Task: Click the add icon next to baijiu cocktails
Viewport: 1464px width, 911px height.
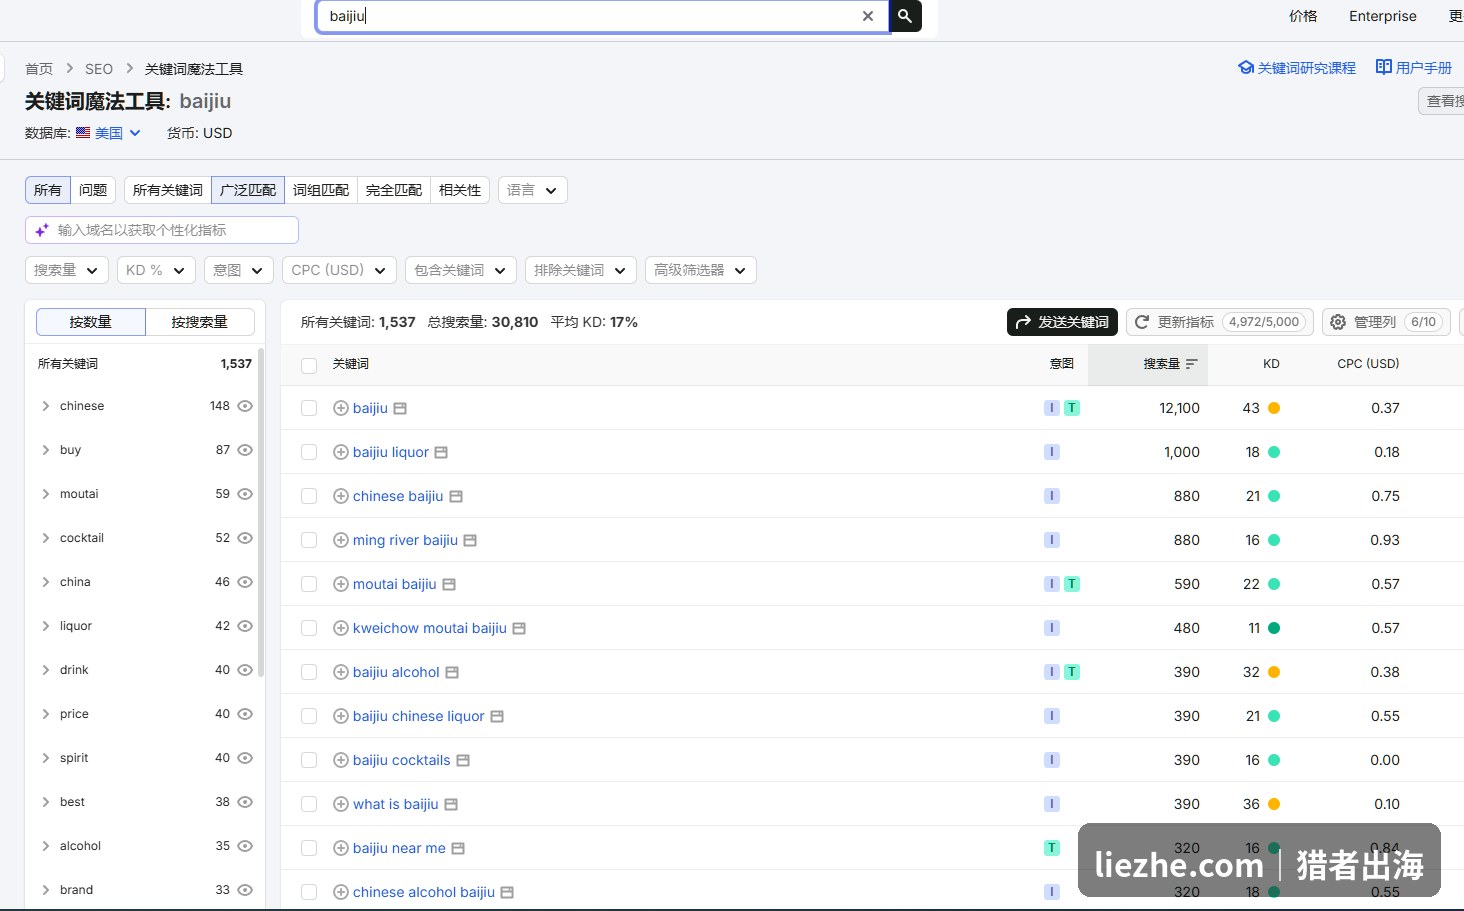Action: tap(341, 760)
